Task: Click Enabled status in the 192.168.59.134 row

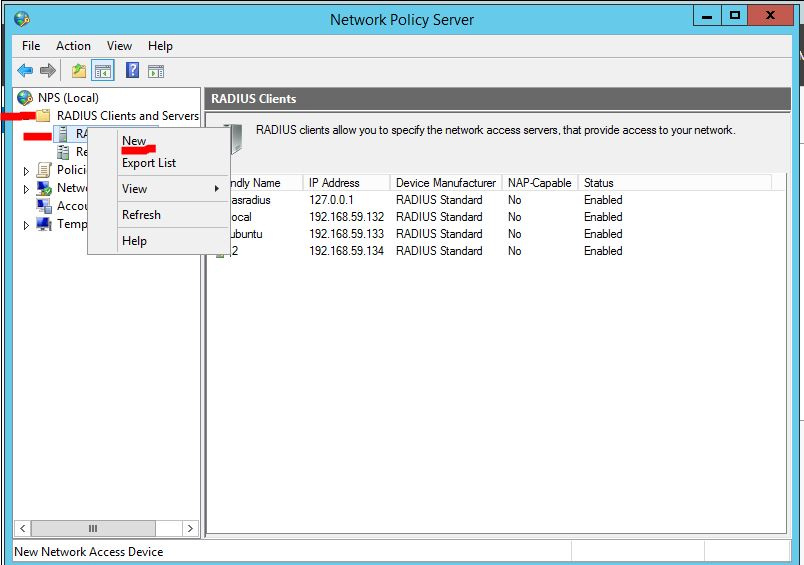Action: click(603, 251)
